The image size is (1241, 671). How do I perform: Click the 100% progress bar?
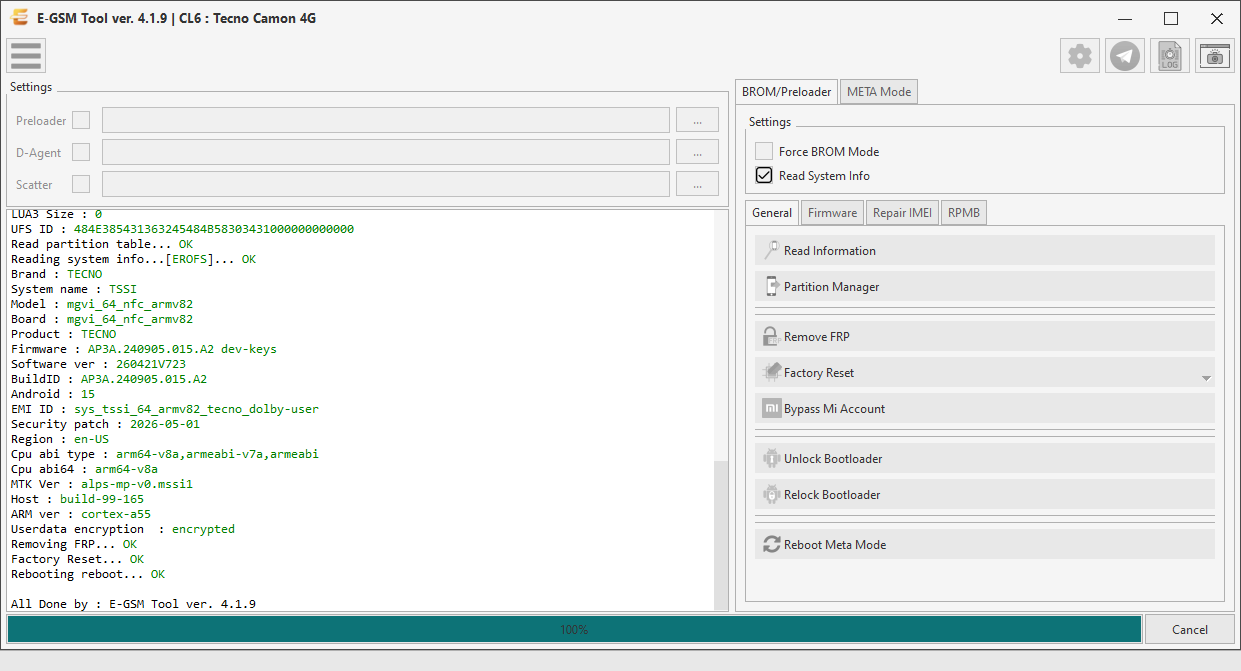pos(574,629)
